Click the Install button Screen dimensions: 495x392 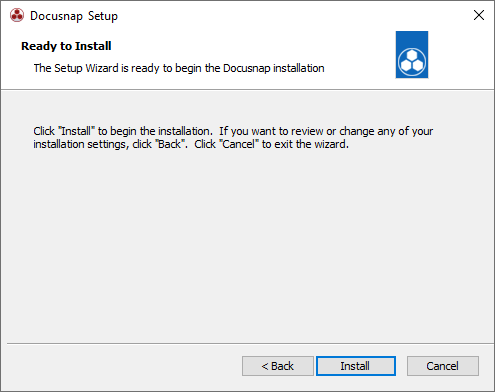(356, 366)
